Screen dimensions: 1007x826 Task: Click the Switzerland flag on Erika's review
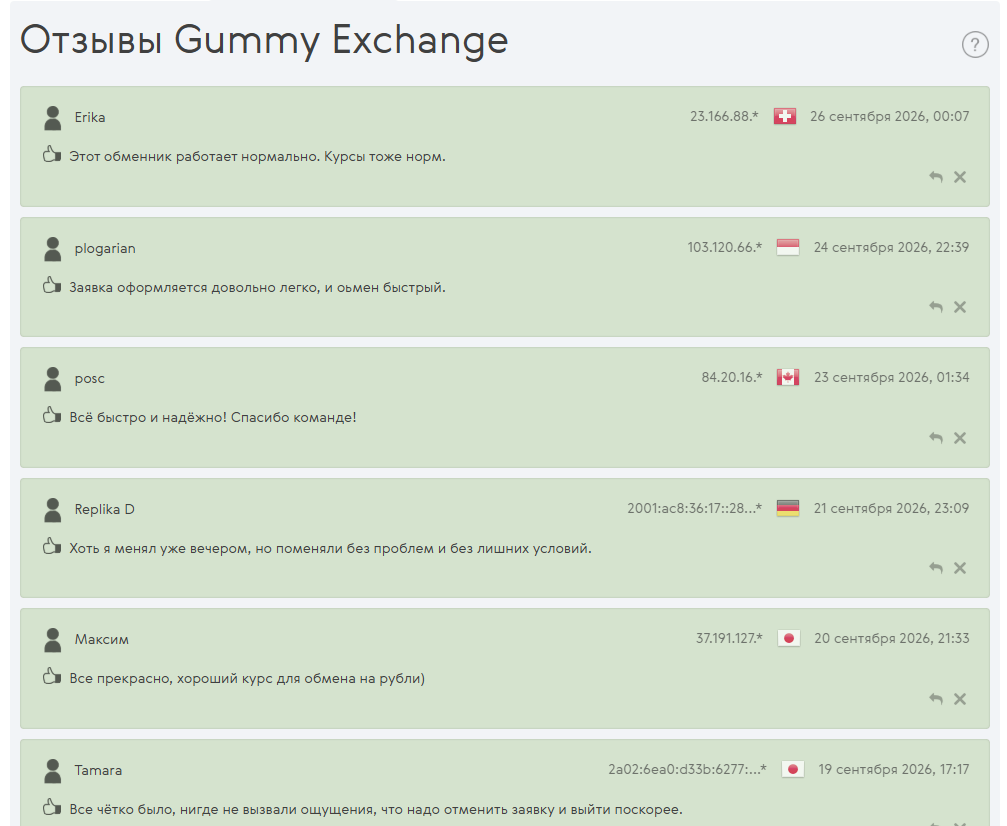(x=785, y=116)
